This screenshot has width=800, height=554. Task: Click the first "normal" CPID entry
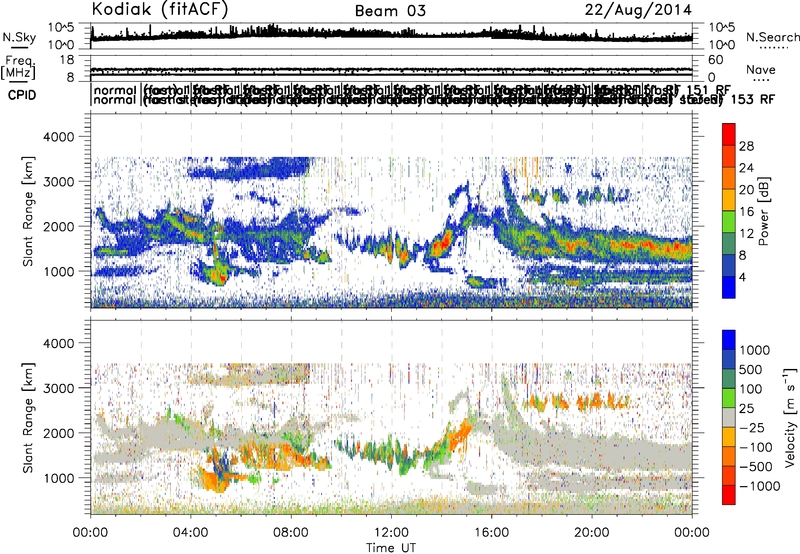click(x=115, y=90)
